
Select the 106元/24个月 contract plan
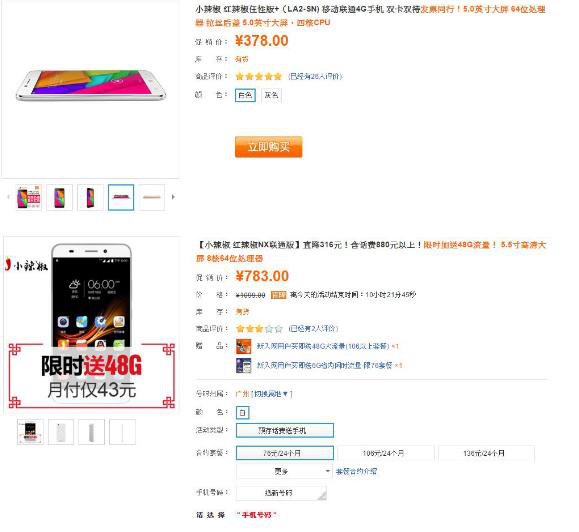385,453
